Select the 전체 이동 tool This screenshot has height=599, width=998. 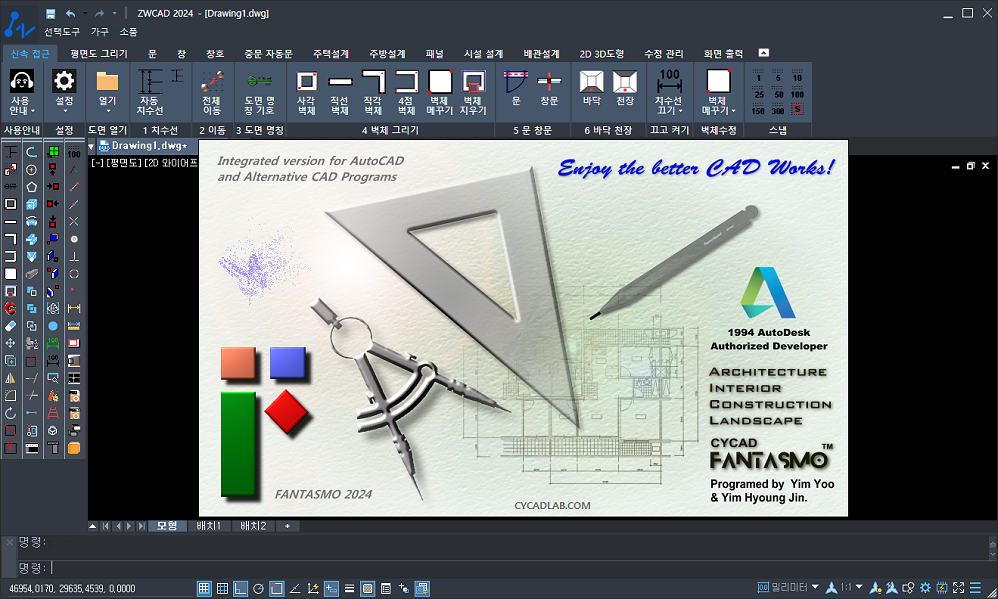point(211,93)
